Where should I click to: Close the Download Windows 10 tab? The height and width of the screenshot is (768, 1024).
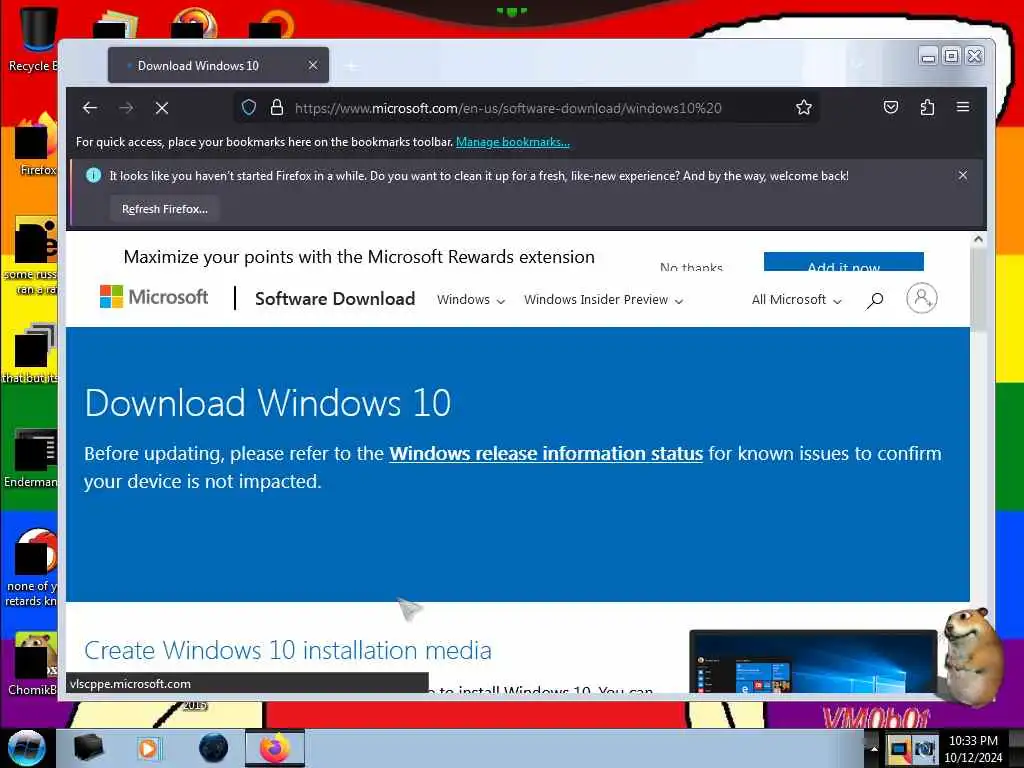313,65
